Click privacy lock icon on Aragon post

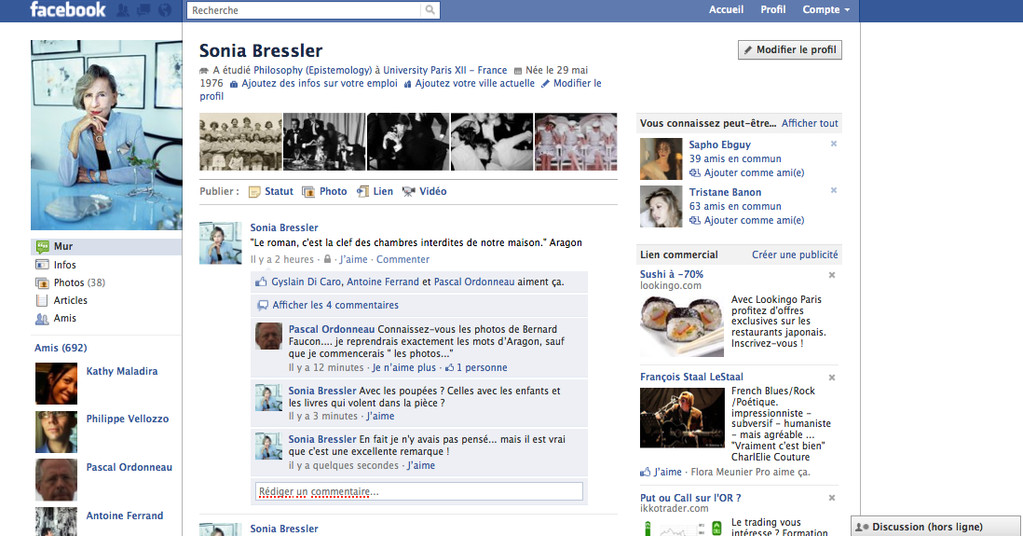[x=328, y=259]
